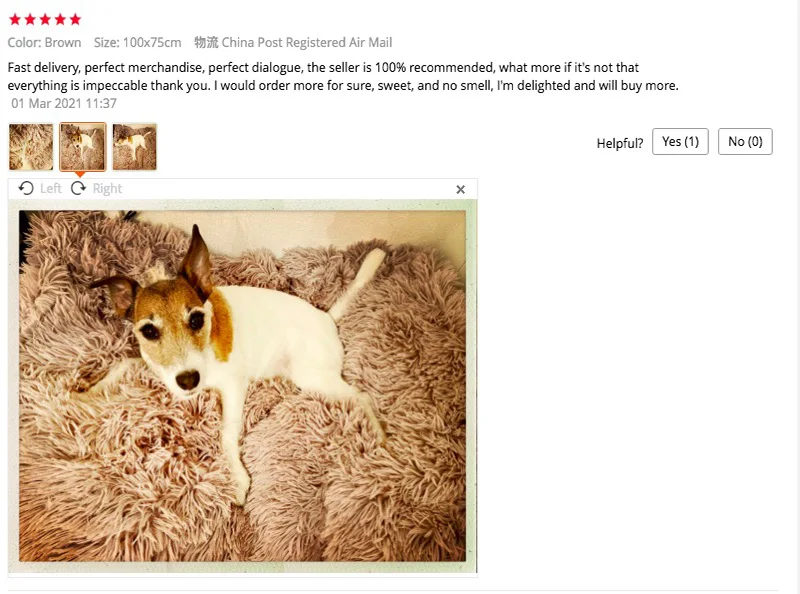800x594 pixels.
Task: Mark review helpful with Yes (1)
Action: [x=680, y=141]
